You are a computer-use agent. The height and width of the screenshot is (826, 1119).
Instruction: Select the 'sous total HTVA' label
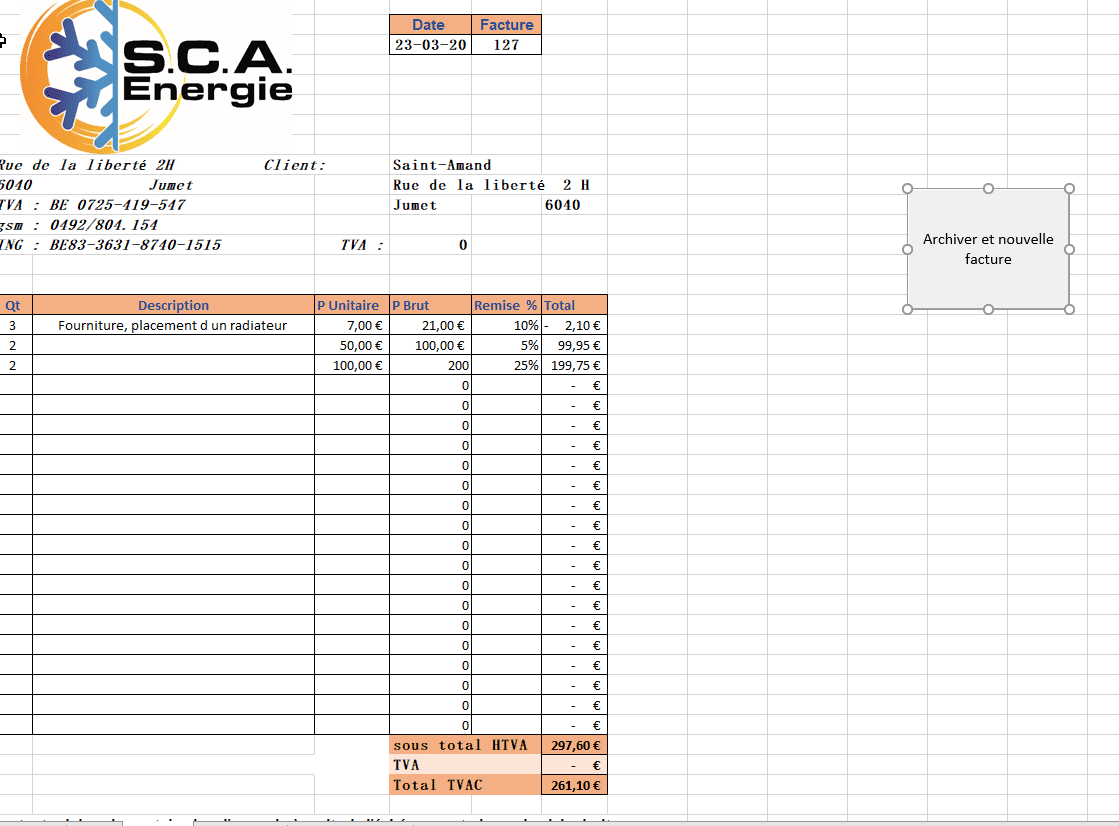click(x=465, y=745)
